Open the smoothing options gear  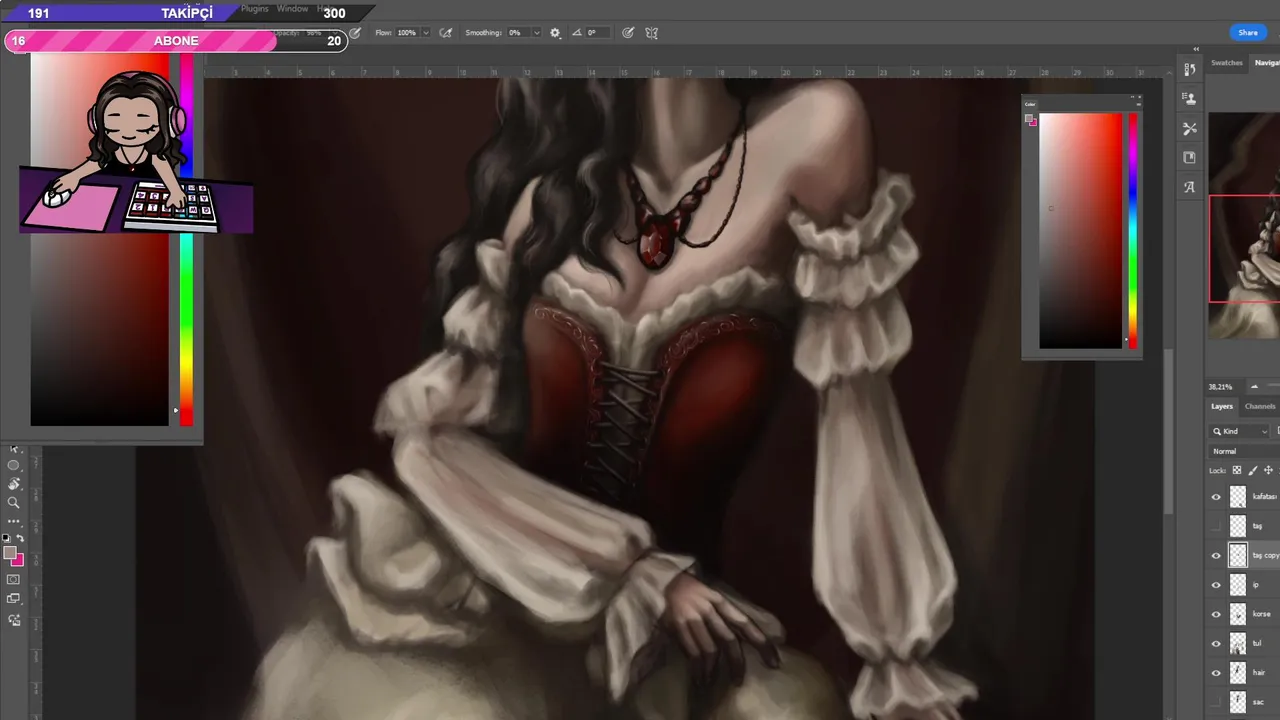pyautogui.click(x=555, y=33)
